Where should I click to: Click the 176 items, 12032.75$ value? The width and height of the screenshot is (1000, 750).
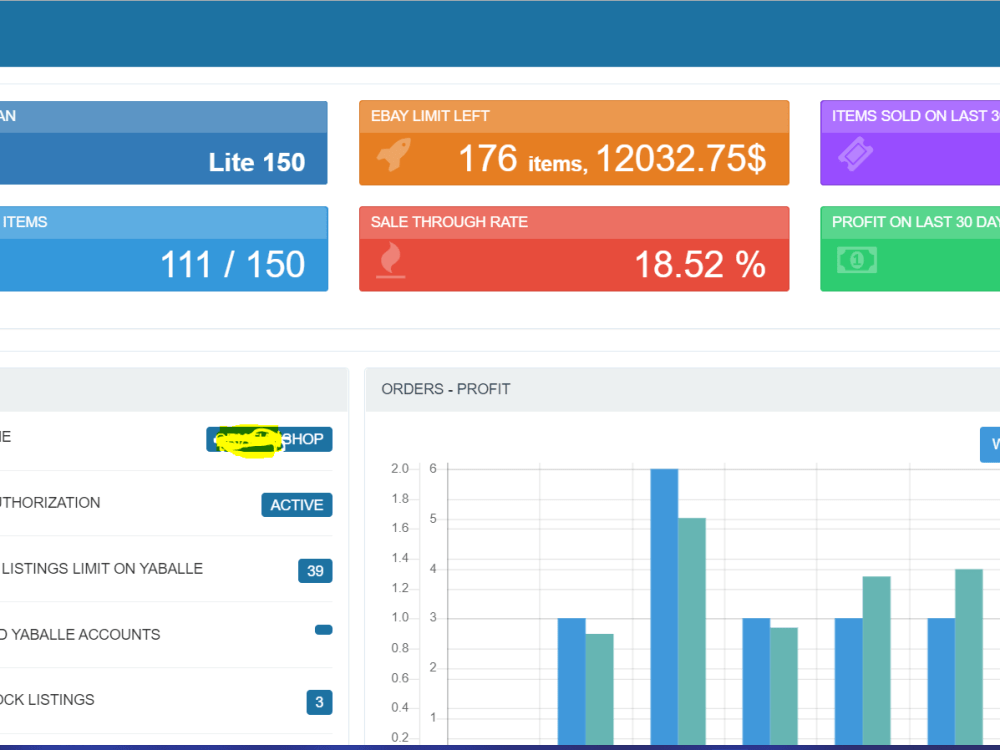click(x=612, y=158)
